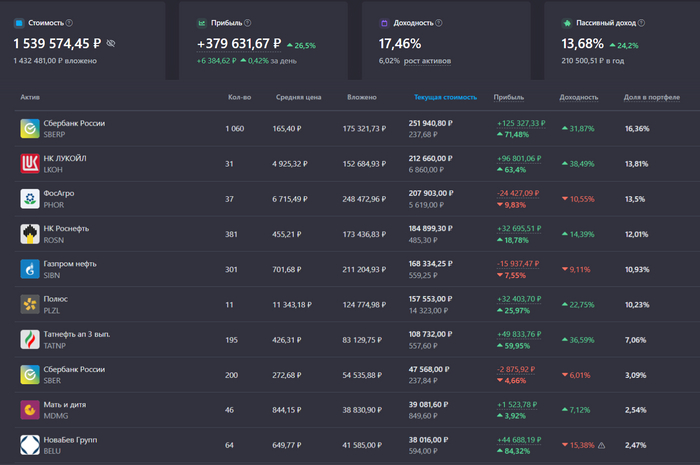This screenshot has width=700, height=465.
Task: Sort table by Прибыль column header
Action: click(508, 98)
